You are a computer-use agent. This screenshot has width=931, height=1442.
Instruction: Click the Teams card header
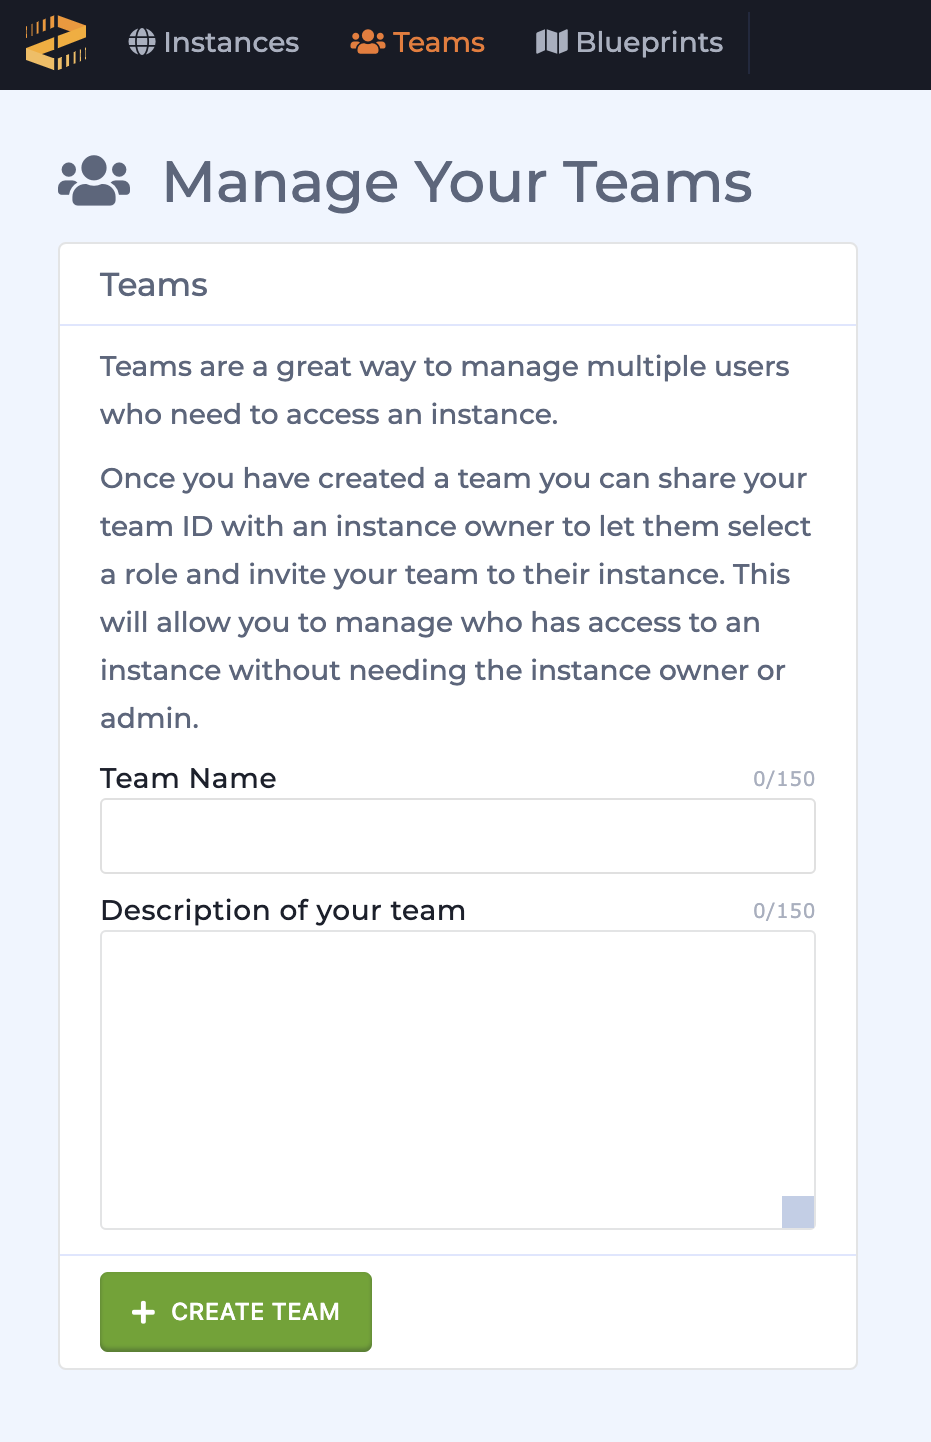tap(458, 285)
